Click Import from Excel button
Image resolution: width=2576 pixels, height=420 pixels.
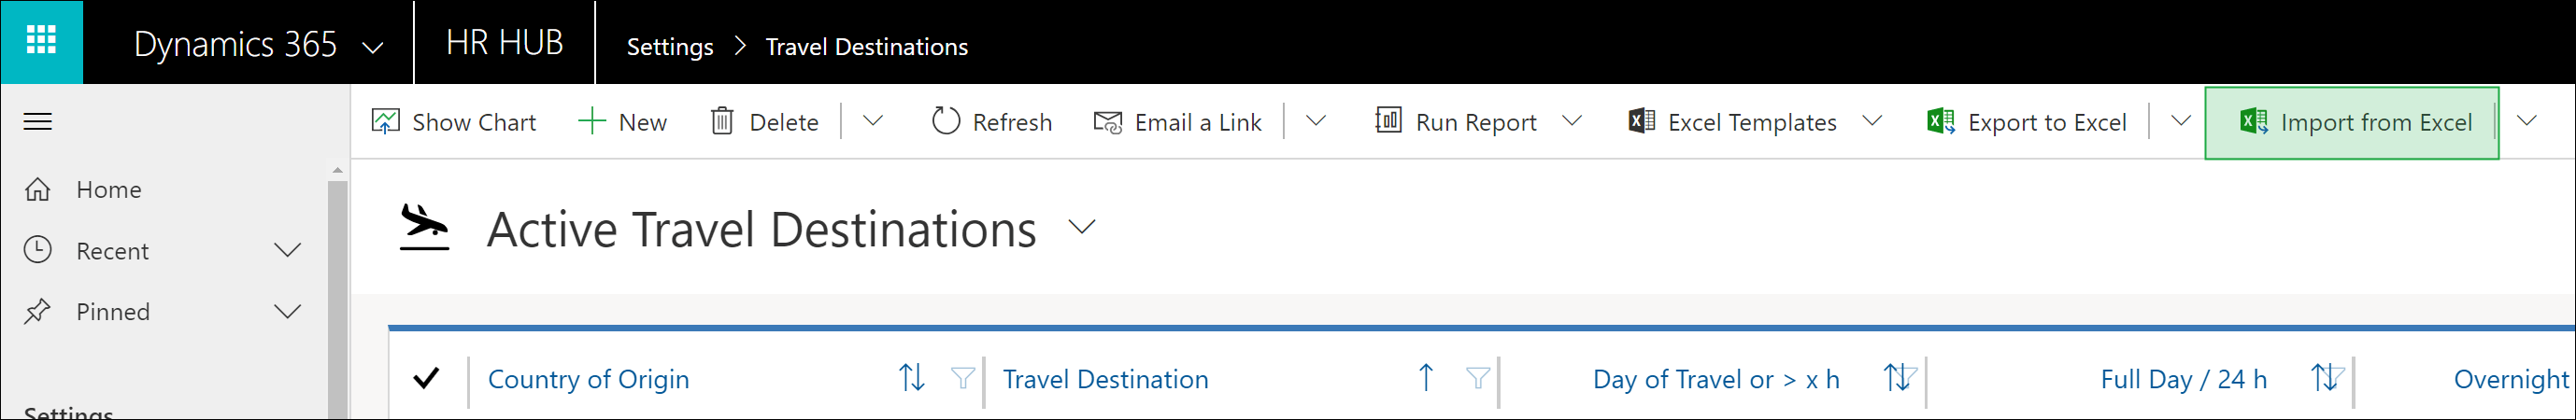(x=2352, y=122)
